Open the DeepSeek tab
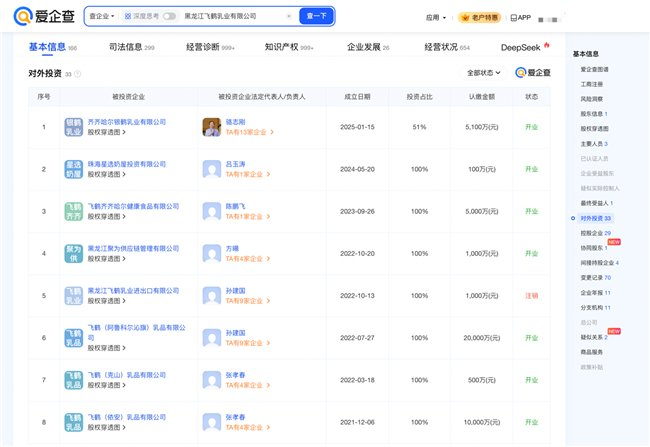The image size is (650, 447). pos(521,47)
